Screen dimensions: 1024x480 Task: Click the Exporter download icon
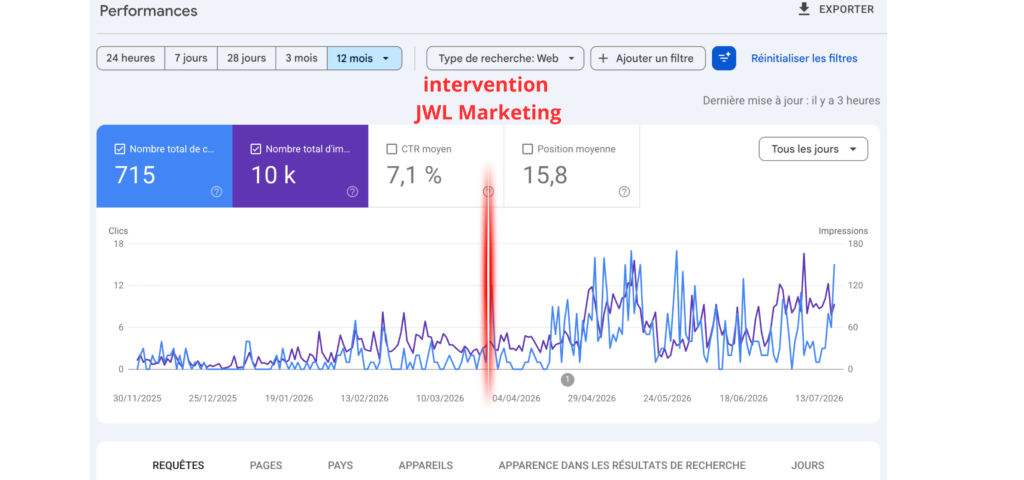(804, 9)
